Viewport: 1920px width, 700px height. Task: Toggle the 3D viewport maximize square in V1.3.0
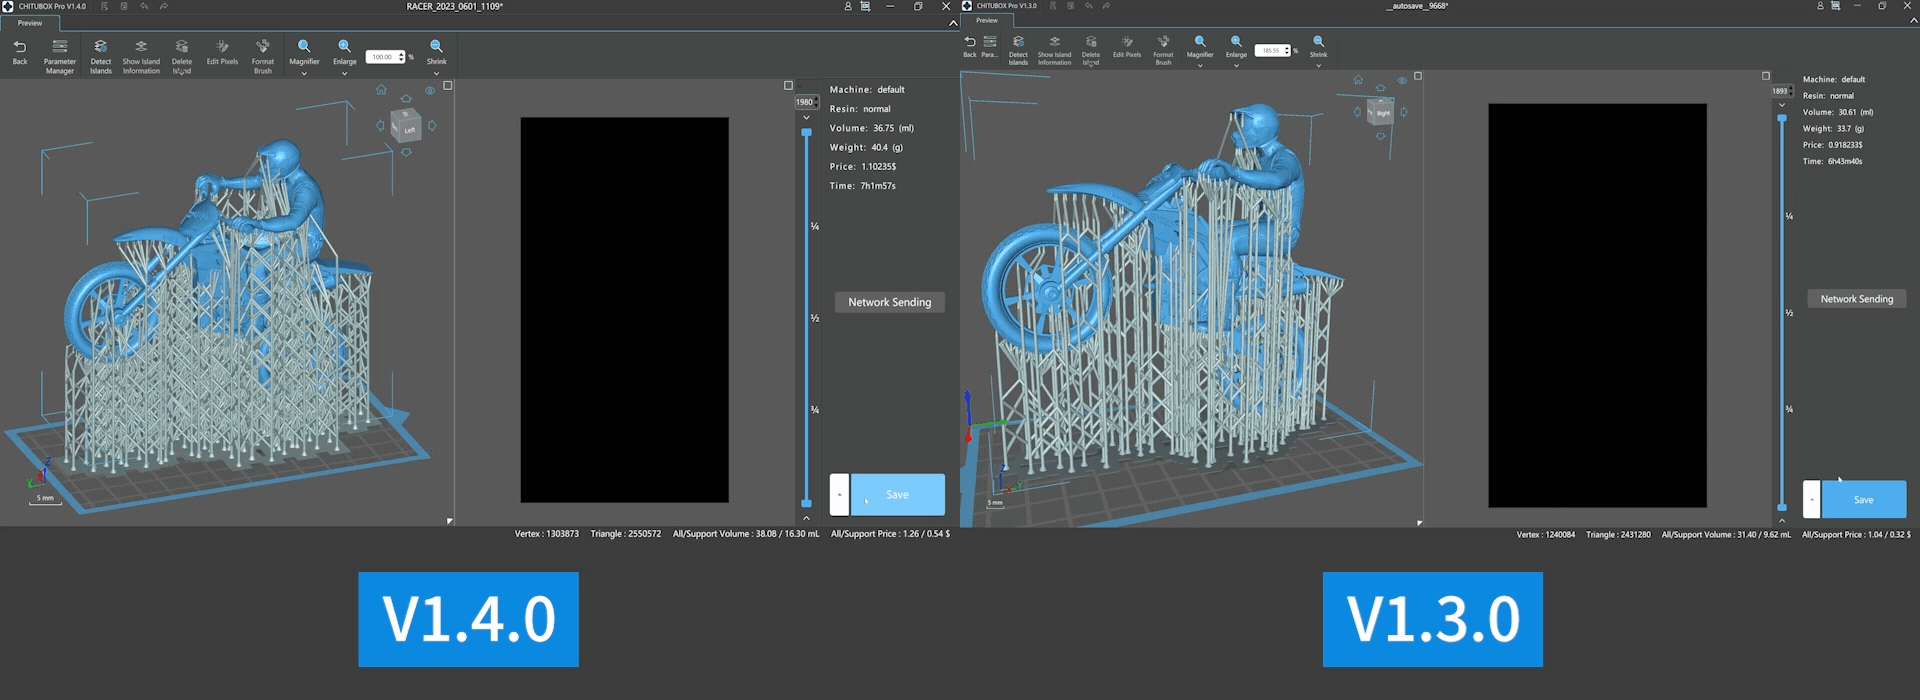click(1418, 76)
